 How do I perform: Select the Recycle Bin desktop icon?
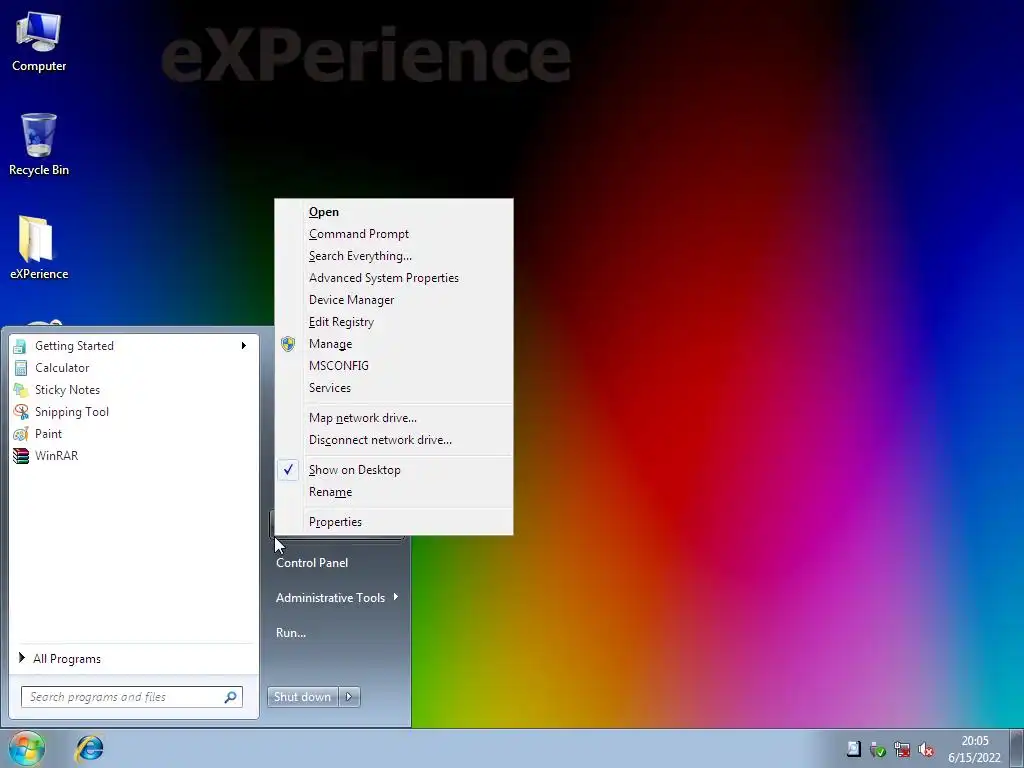pos(39,145)
